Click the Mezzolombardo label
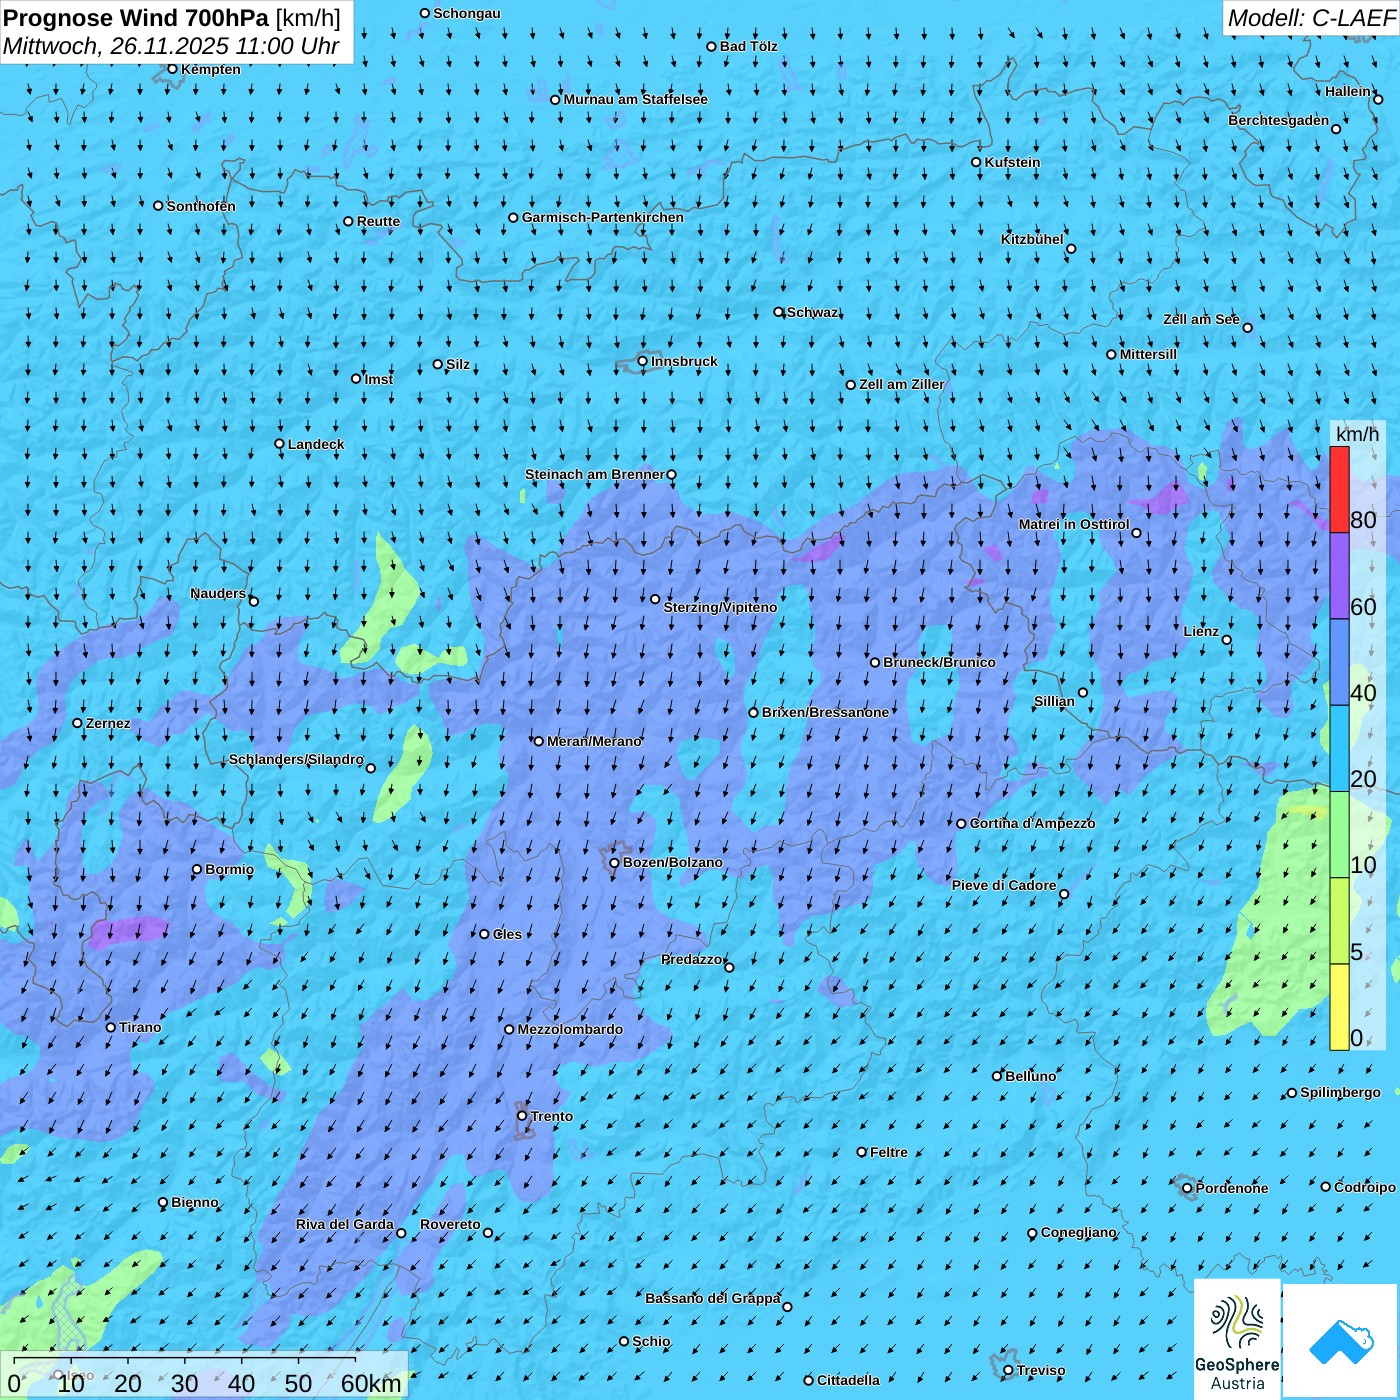Image resolution: width=1400 pixels, height=1400 pixels. pyautogui.click(x=570, y=1029)
